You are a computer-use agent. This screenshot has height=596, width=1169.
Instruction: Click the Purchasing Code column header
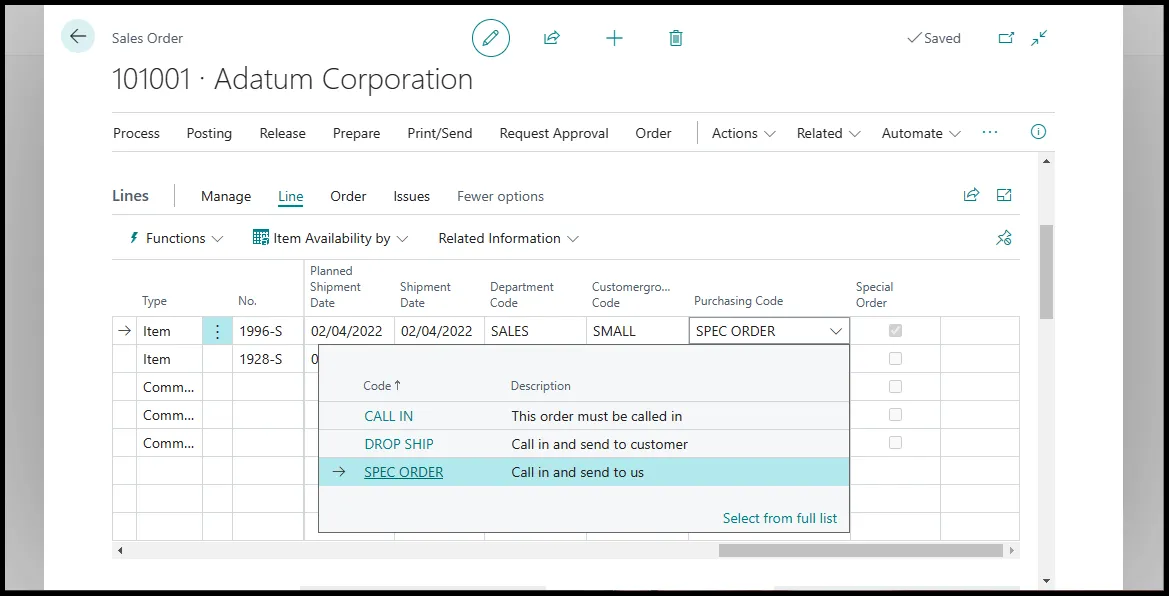738,301
